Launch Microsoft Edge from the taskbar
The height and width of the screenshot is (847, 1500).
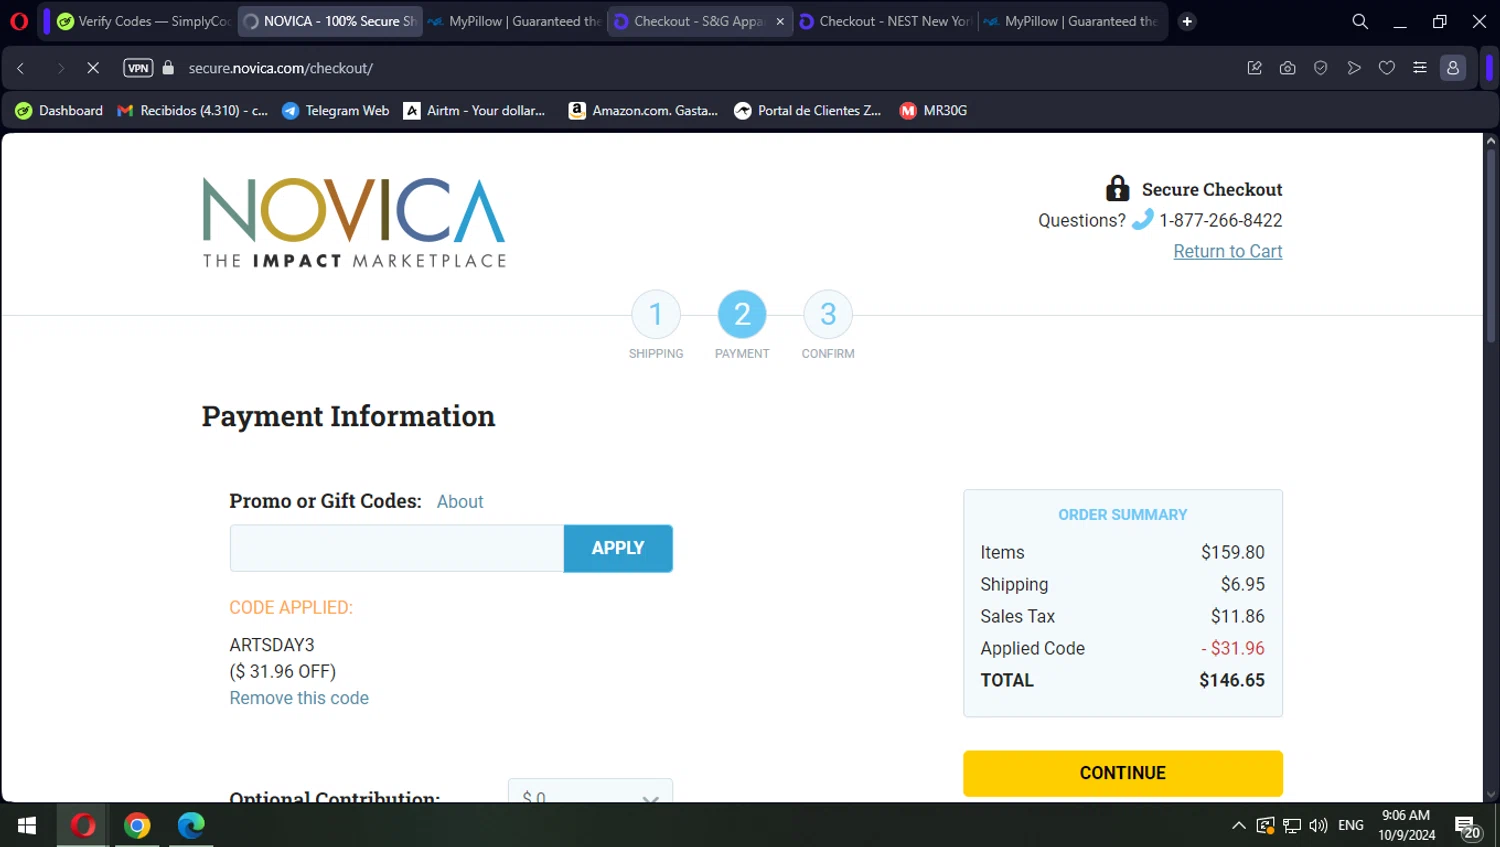(x=191, y=825)
